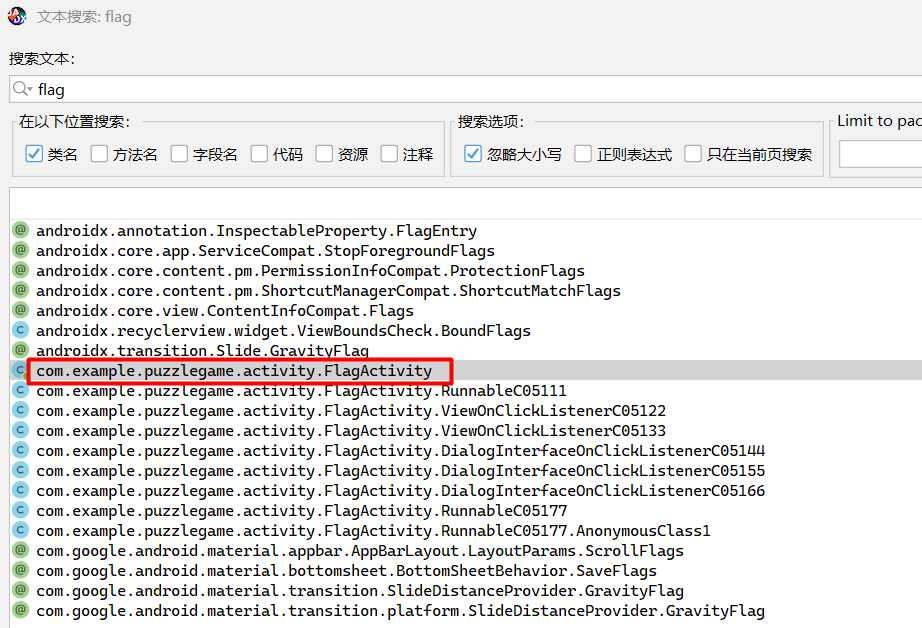Enable the 代码 search checkbox

click(259, 154)
